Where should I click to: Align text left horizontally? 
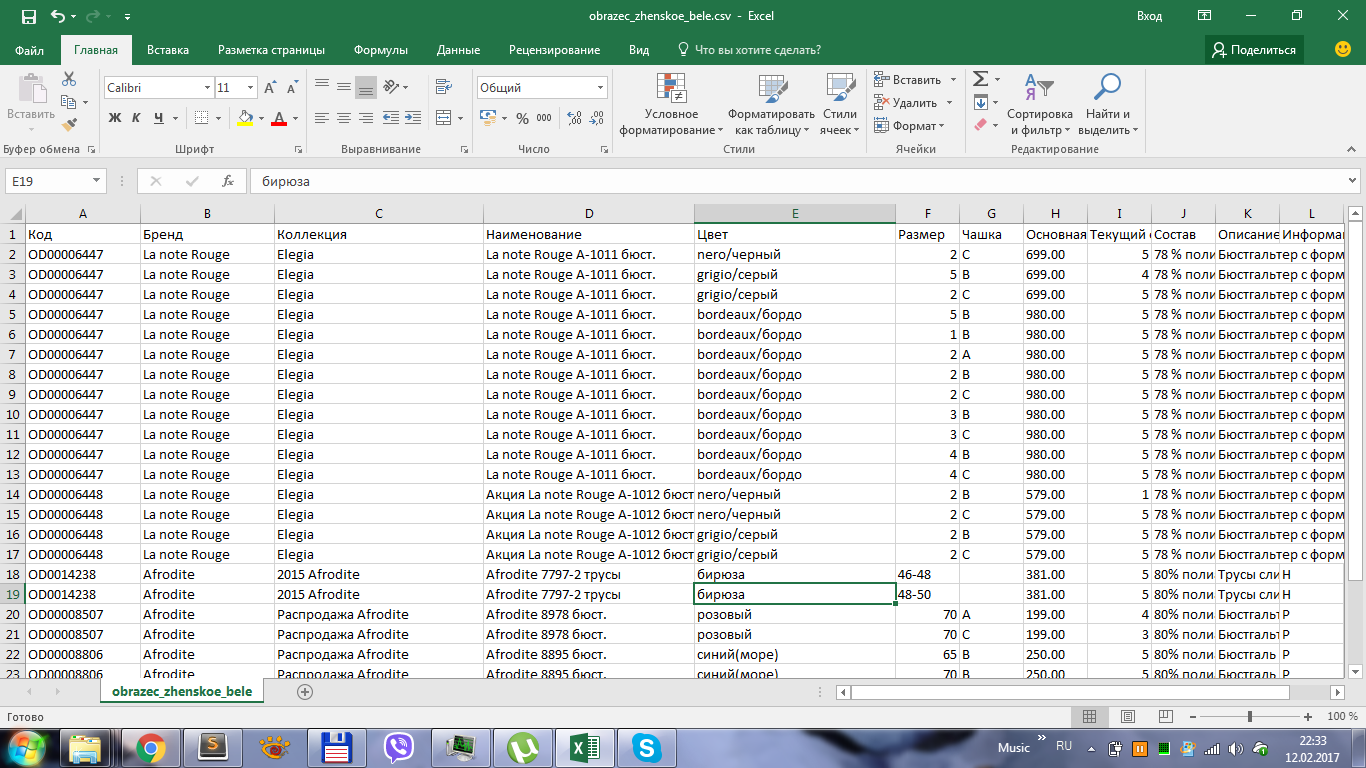322,118
